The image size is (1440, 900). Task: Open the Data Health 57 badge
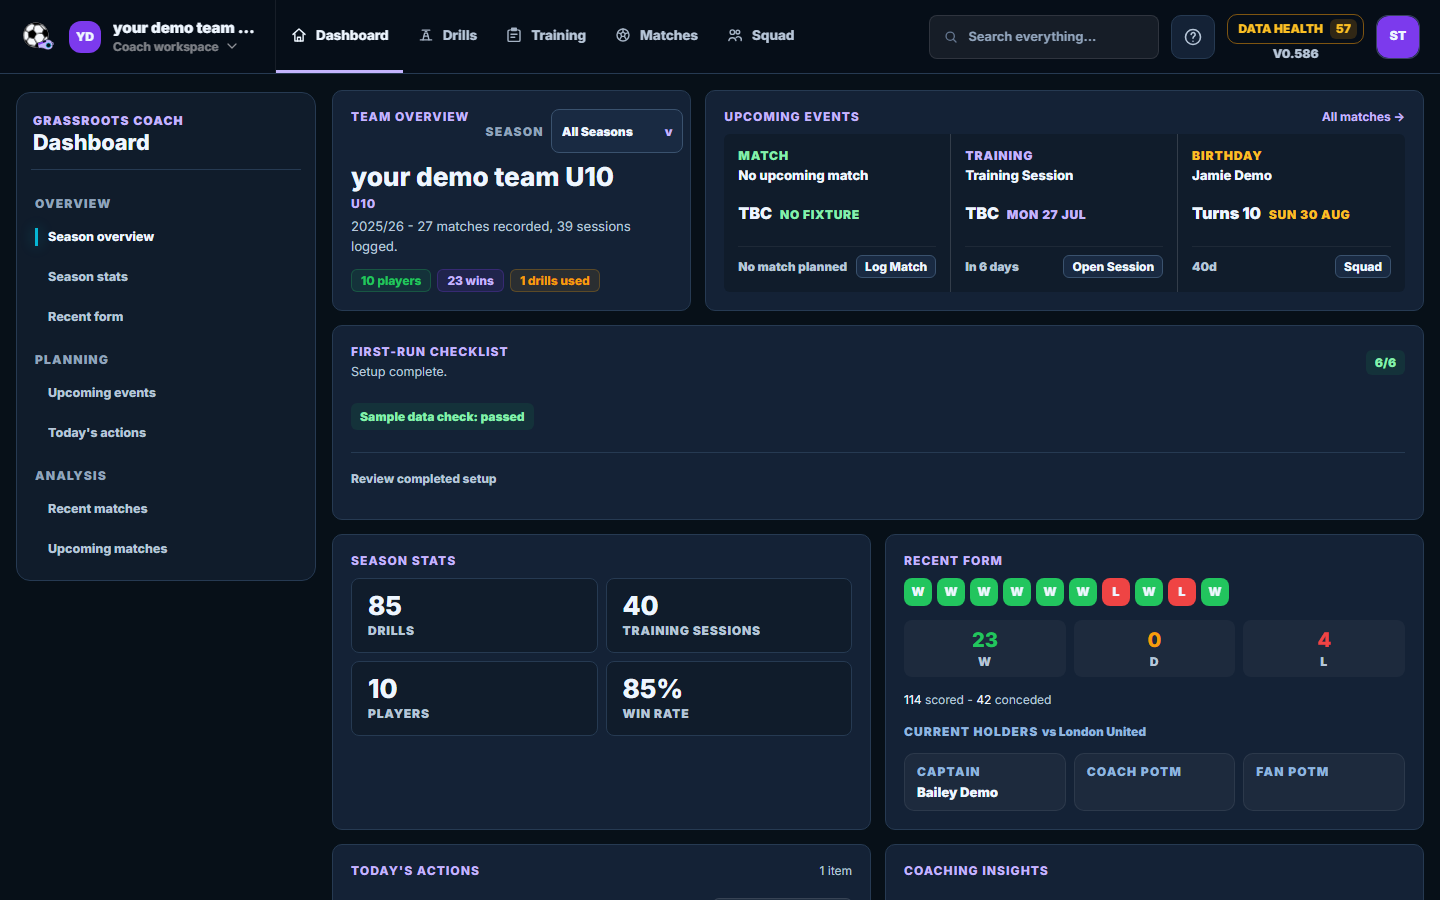(1295, 29)
